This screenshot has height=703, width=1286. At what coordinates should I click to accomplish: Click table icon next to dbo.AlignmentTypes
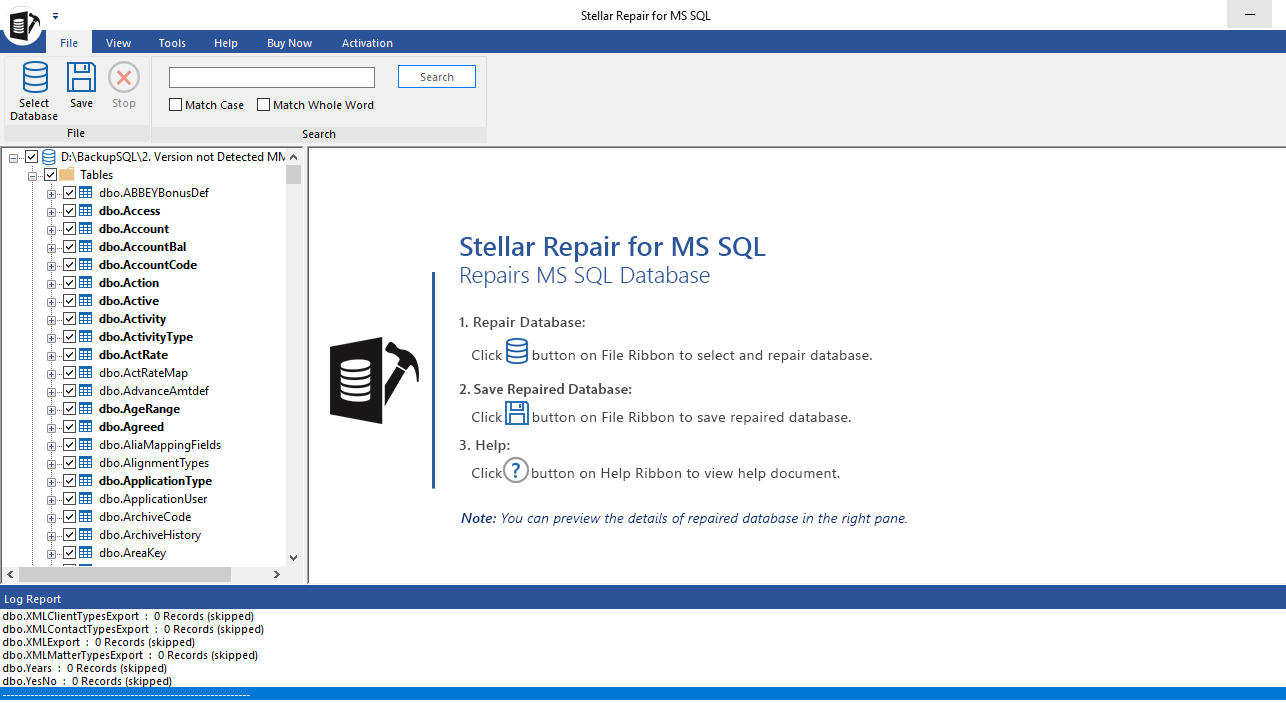pyautogui.click(x=86, y=463)
